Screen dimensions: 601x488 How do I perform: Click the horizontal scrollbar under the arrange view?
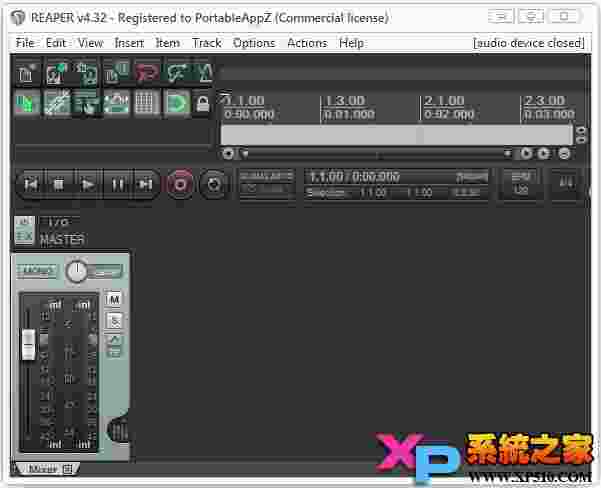point(378,154)
